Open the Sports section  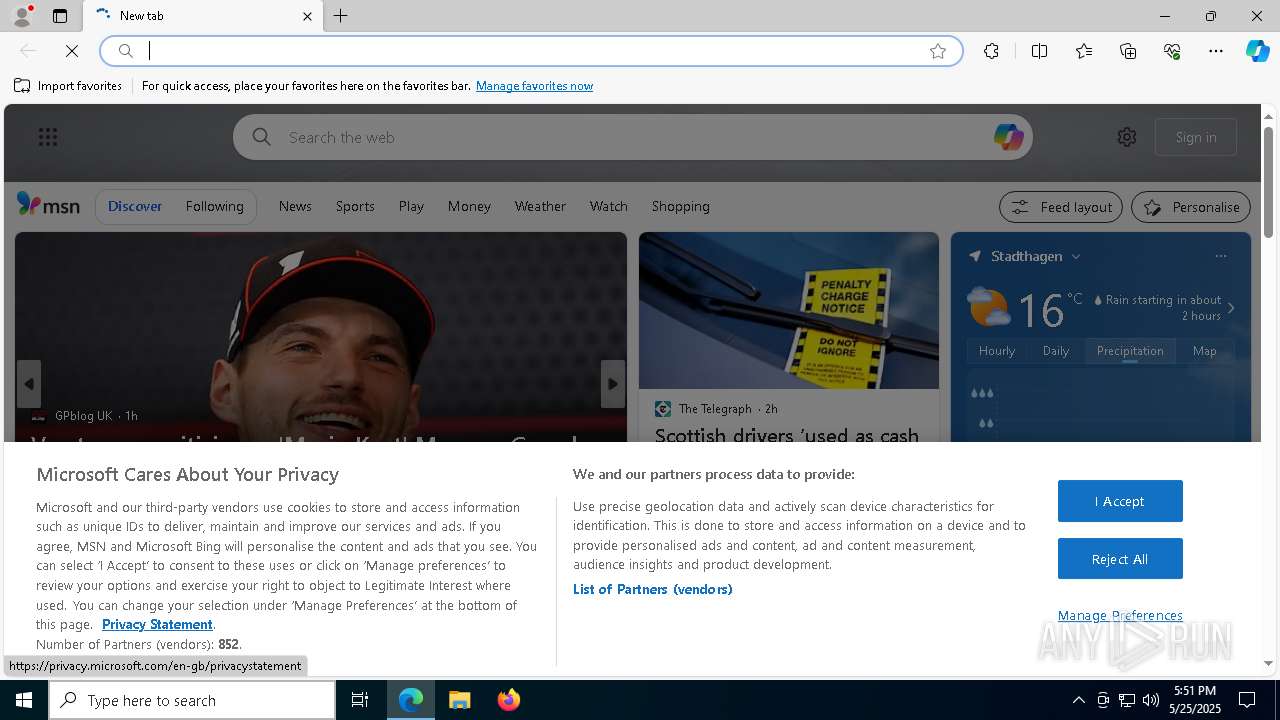[355, 206]
